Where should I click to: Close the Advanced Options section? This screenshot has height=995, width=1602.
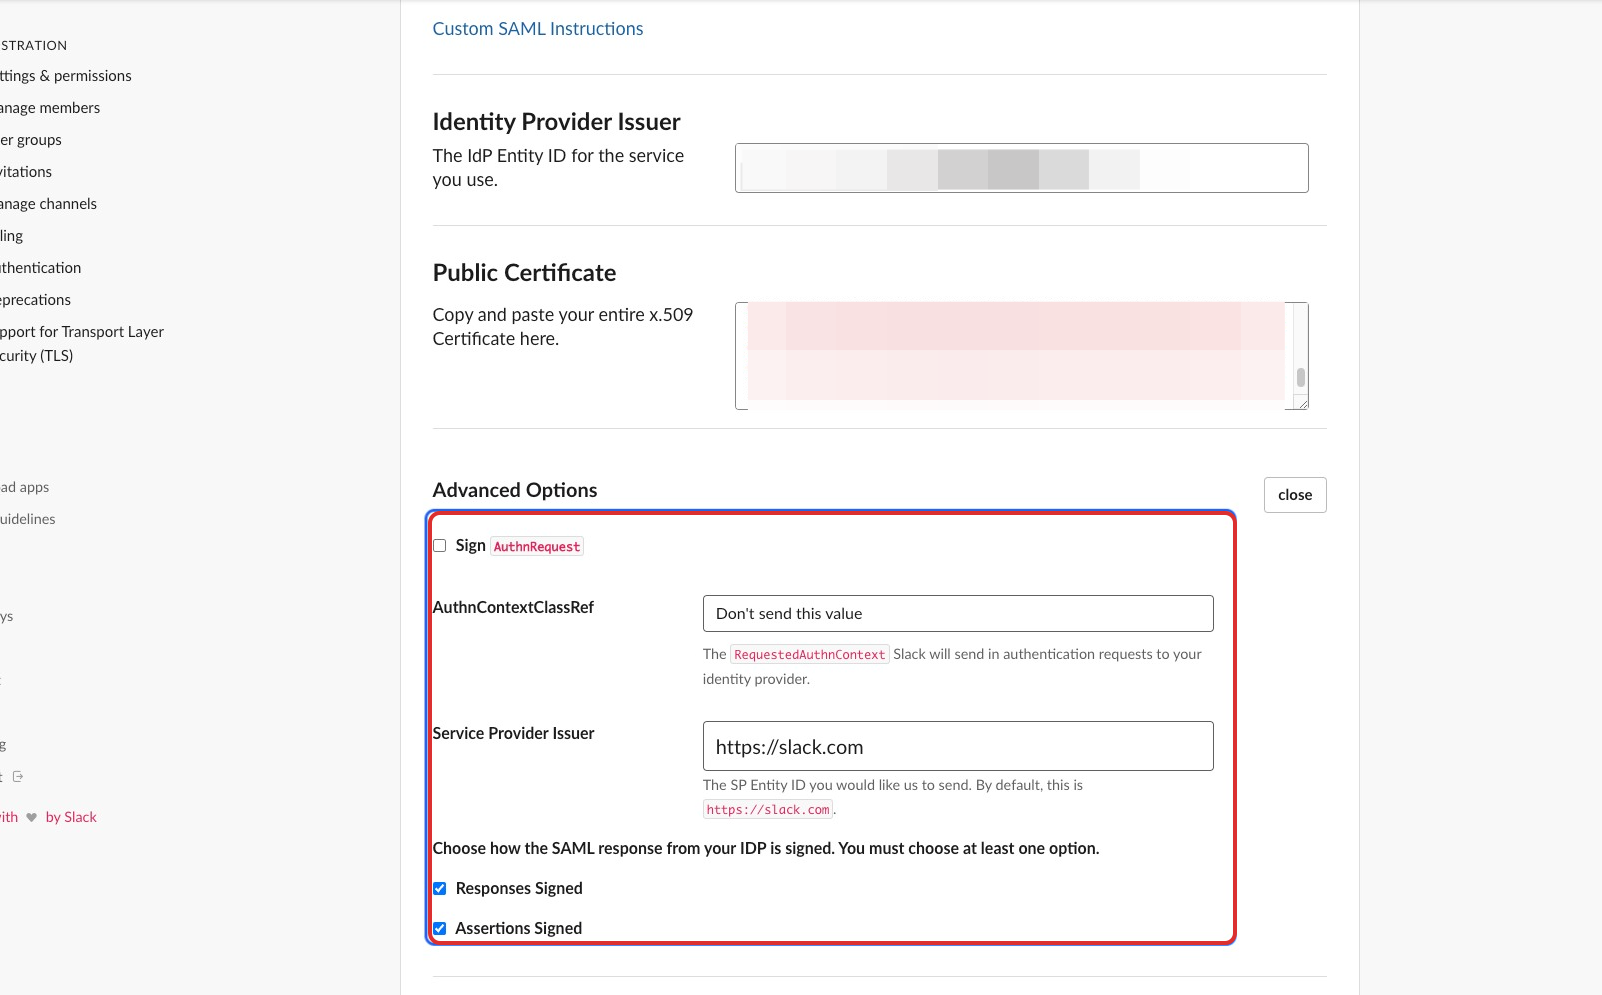click(x=1294, y=495)
